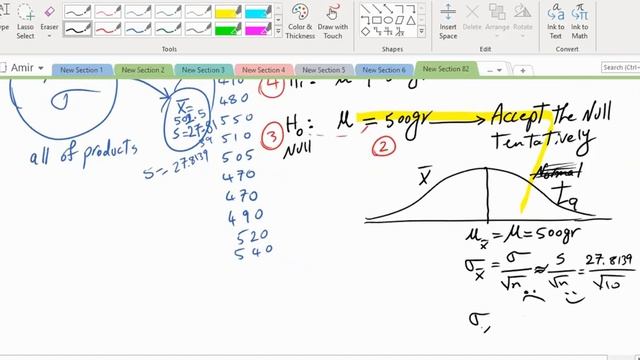This screenshot has height=360, width=640.
Task: Open the Arrange dropdown
Action: (497, 21)
